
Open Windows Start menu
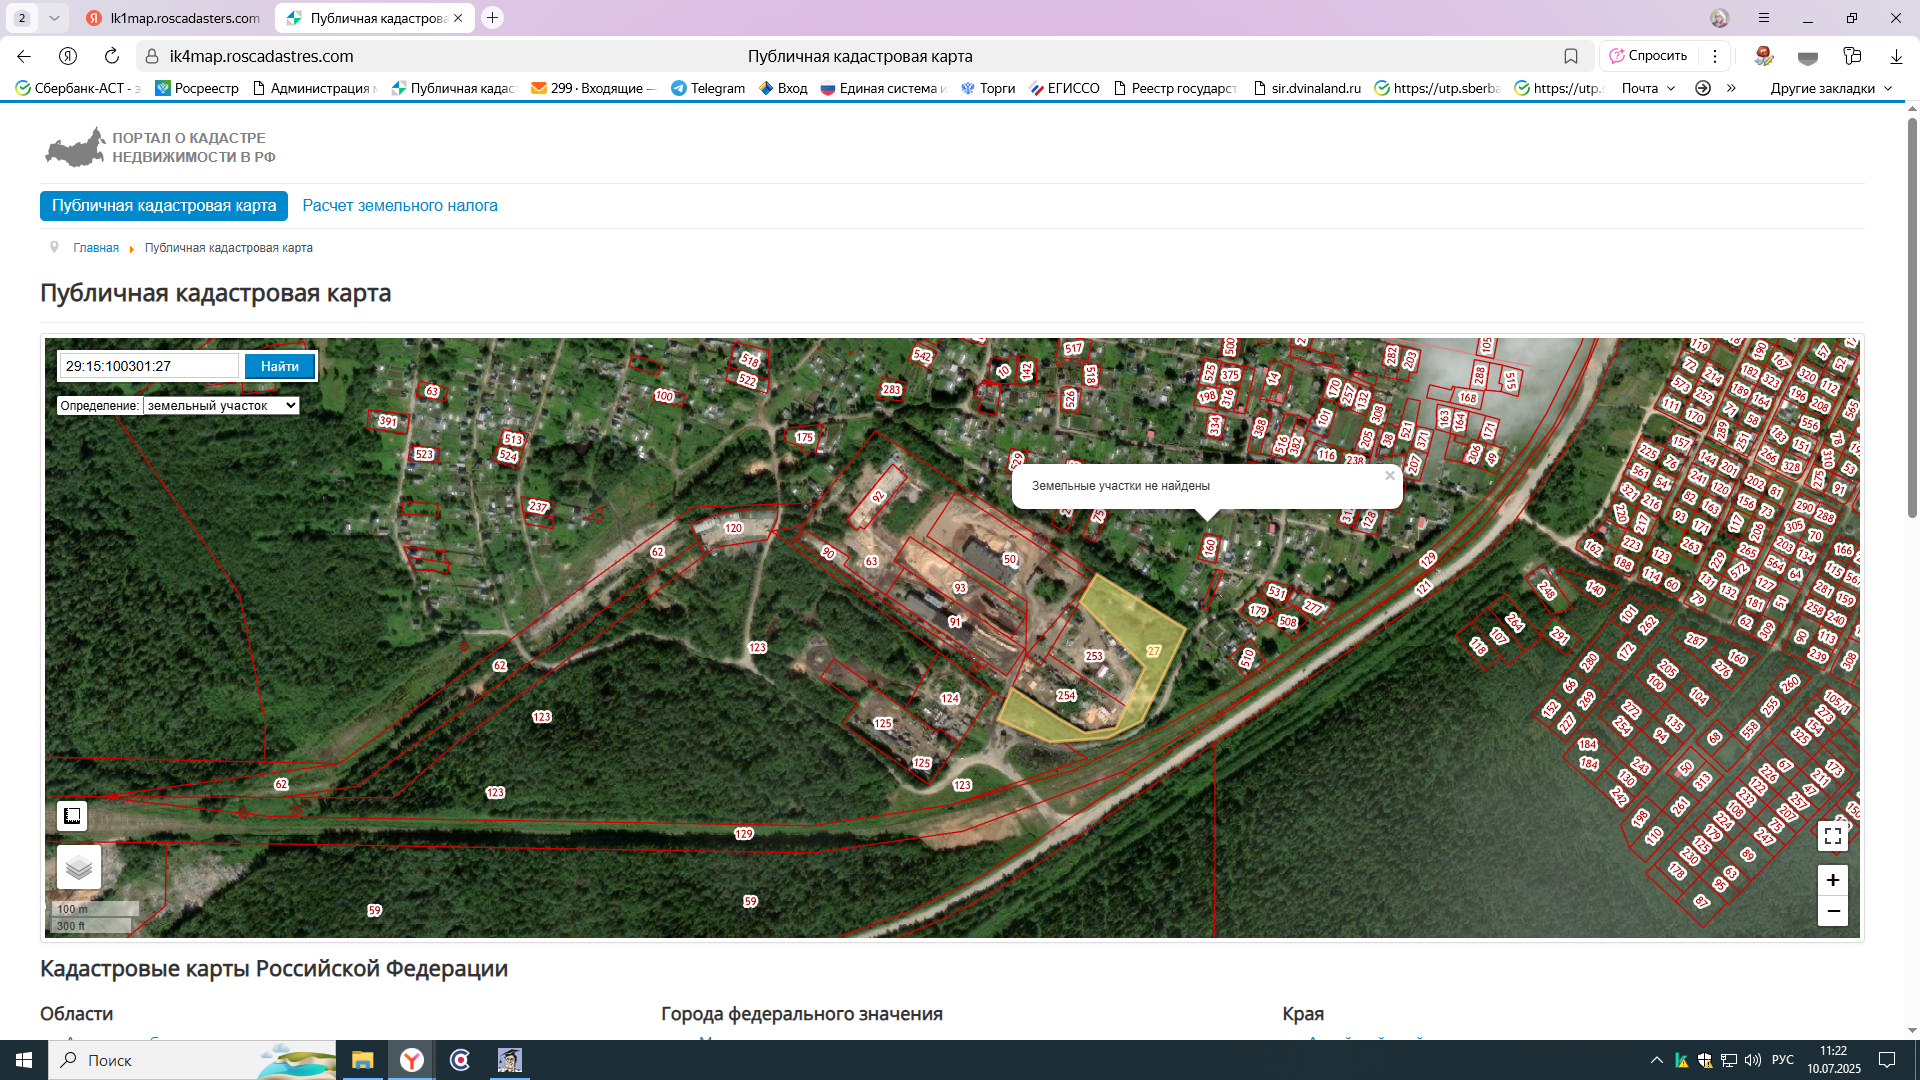coord(24,1060)
